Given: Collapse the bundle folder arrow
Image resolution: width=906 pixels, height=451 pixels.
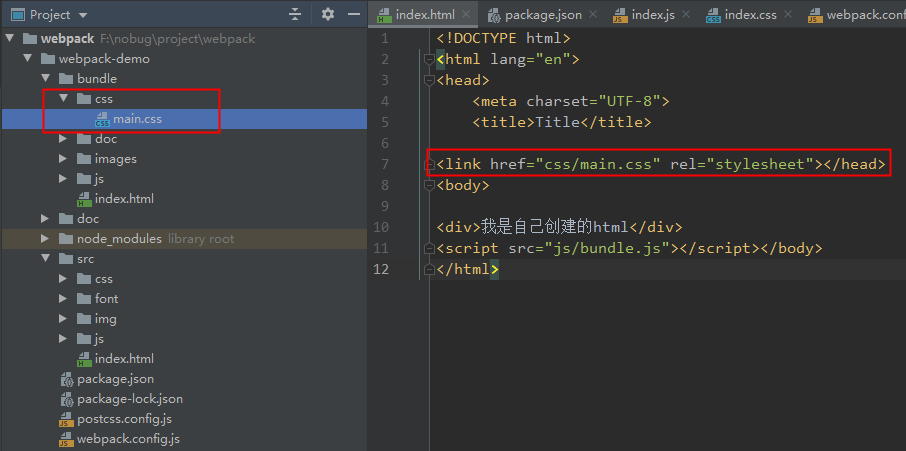Looking at the screenshot, I should (x=45, y=79).
